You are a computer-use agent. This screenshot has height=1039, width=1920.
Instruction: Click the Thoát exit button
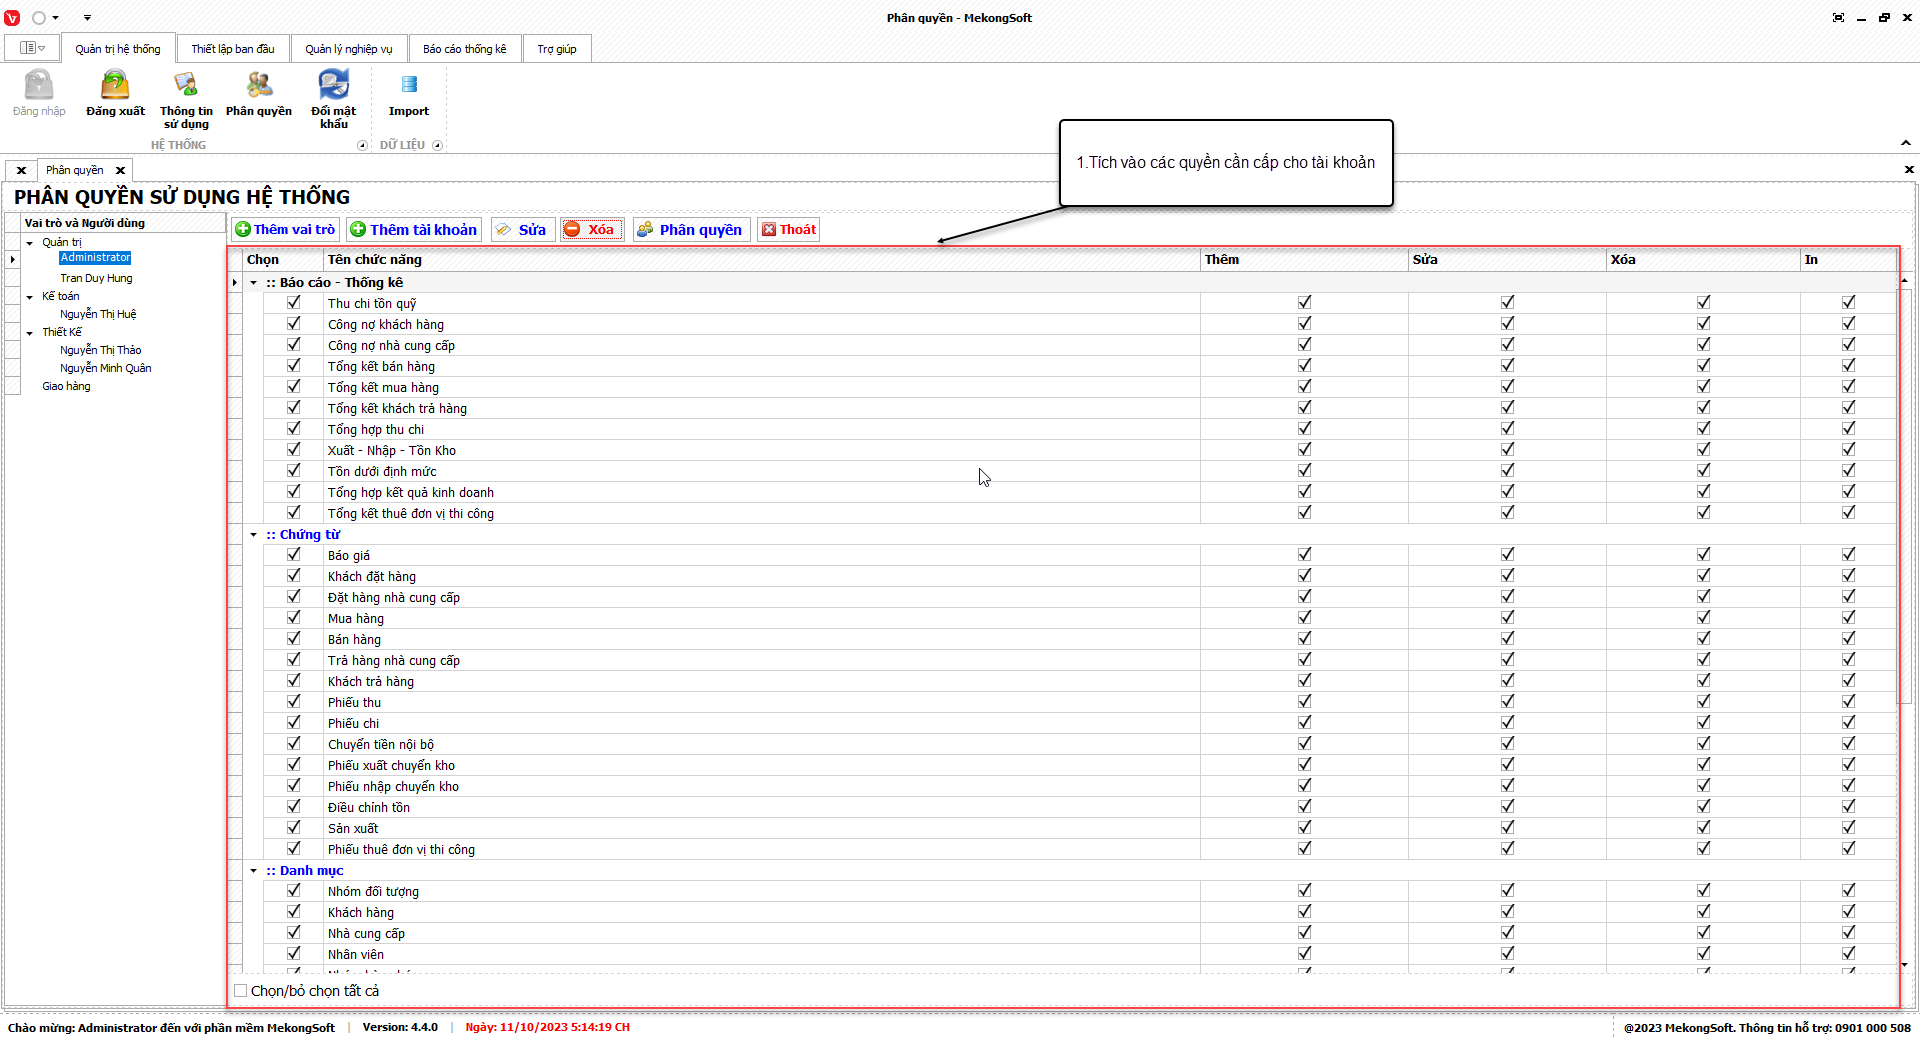[789, 230]
